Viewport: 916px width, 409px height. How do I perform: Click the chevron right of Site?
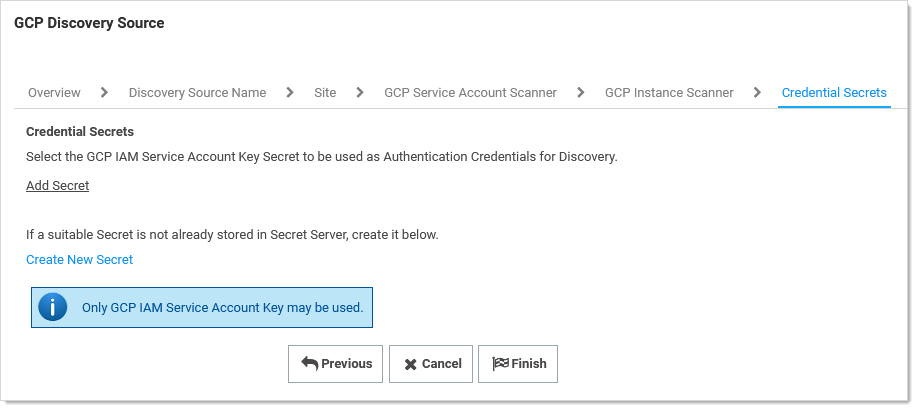360,92
